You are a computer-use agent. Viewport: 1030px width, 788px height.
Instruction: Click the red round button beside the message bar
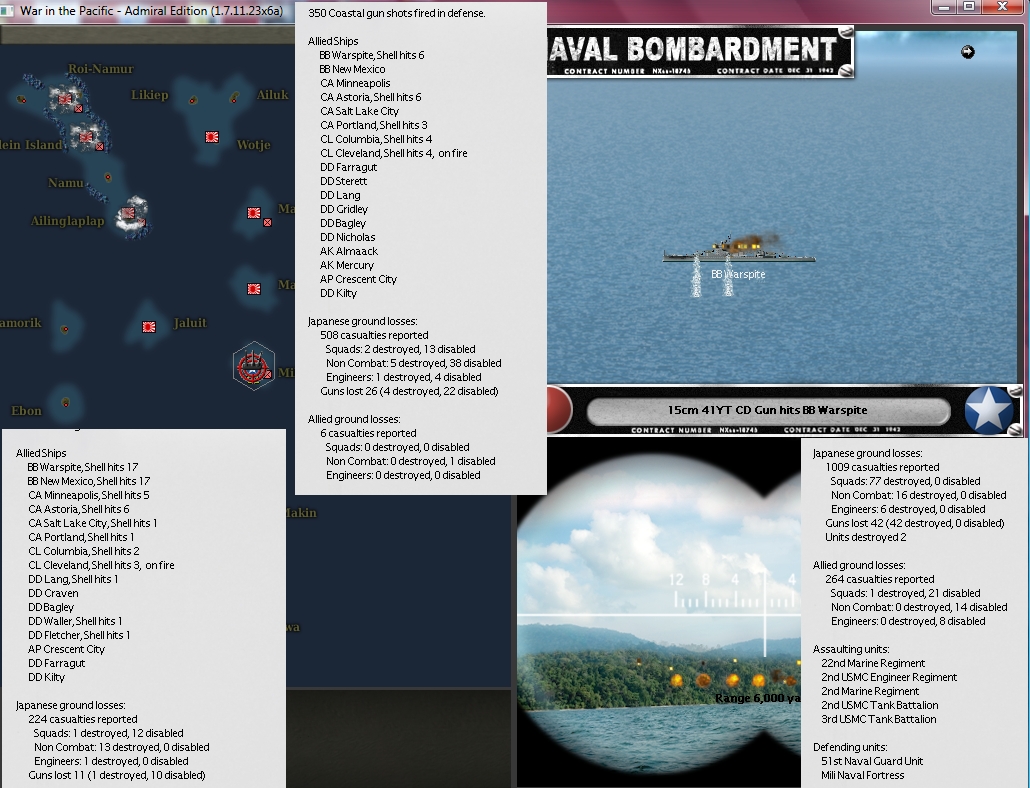559,410
